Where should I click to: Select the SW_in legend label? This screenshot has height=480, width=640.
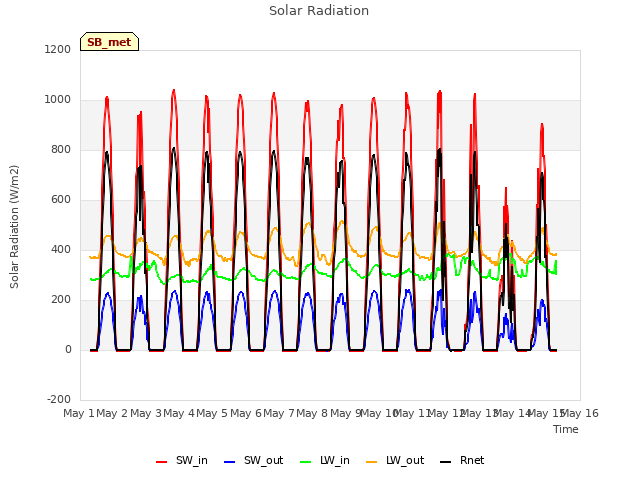pyautogui.click(x=192, y=460)
